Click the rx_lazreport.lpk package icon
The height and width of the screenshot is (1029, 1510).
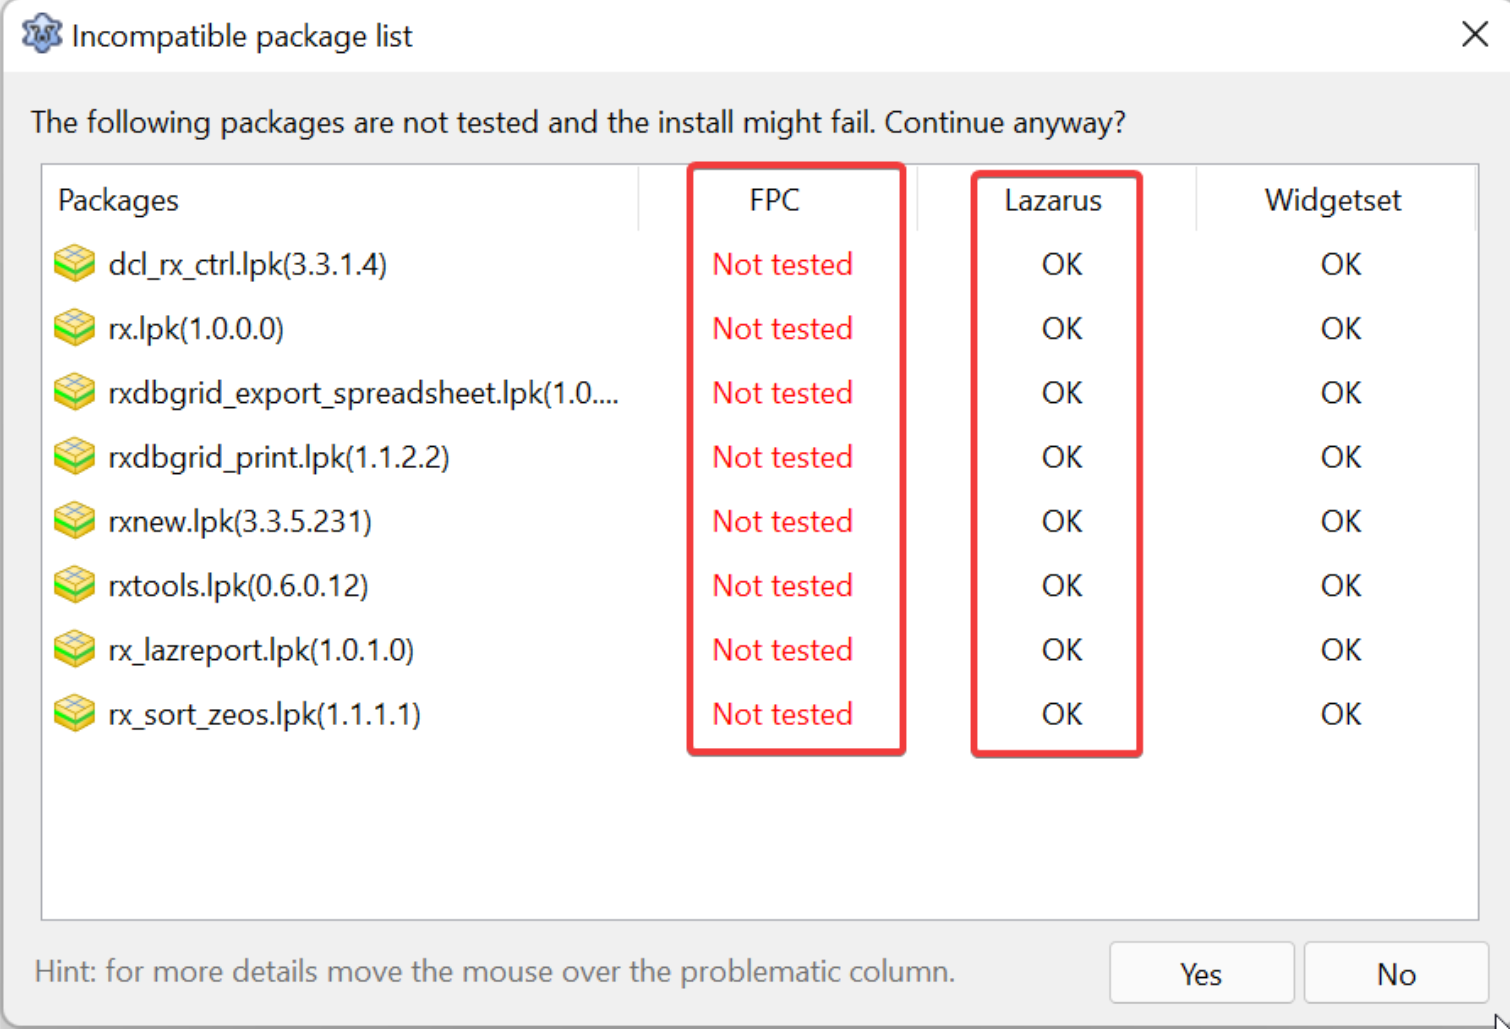[x=74, y=650]
